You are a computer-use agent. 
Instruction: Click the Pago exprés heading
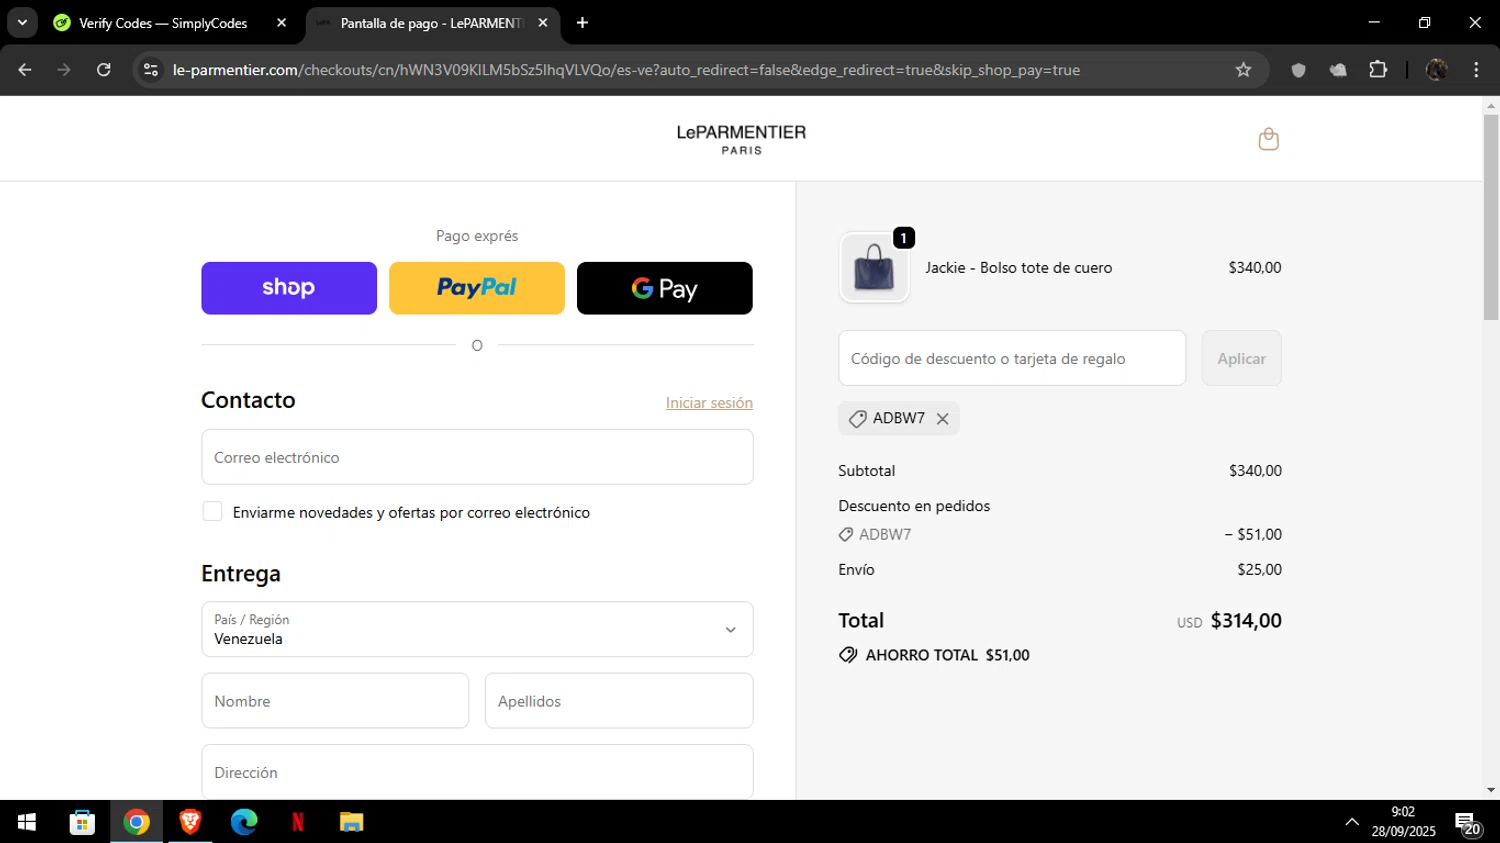coord(477,236)
